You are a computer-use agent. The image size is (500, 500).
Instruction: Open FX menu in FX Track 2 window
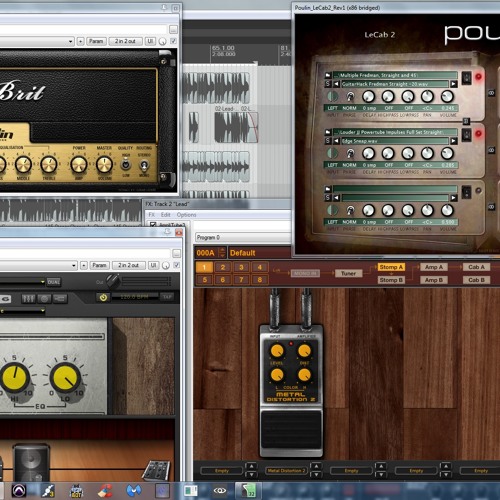[152, 215]
